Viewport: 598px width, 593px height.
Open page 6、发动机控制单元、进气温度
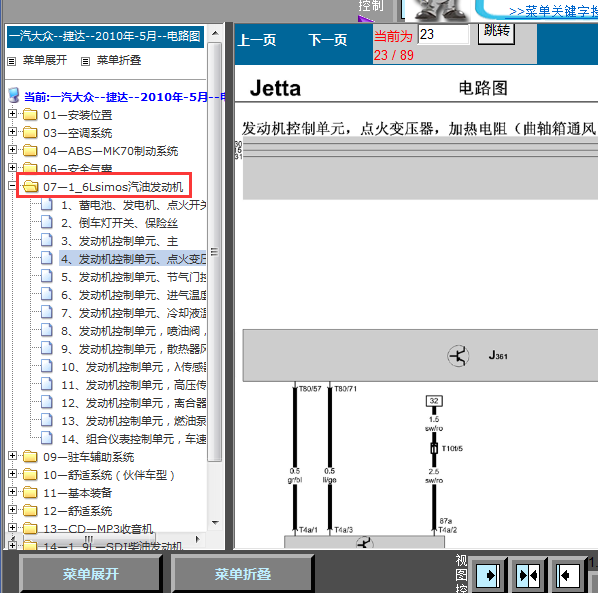pos(133,295)
